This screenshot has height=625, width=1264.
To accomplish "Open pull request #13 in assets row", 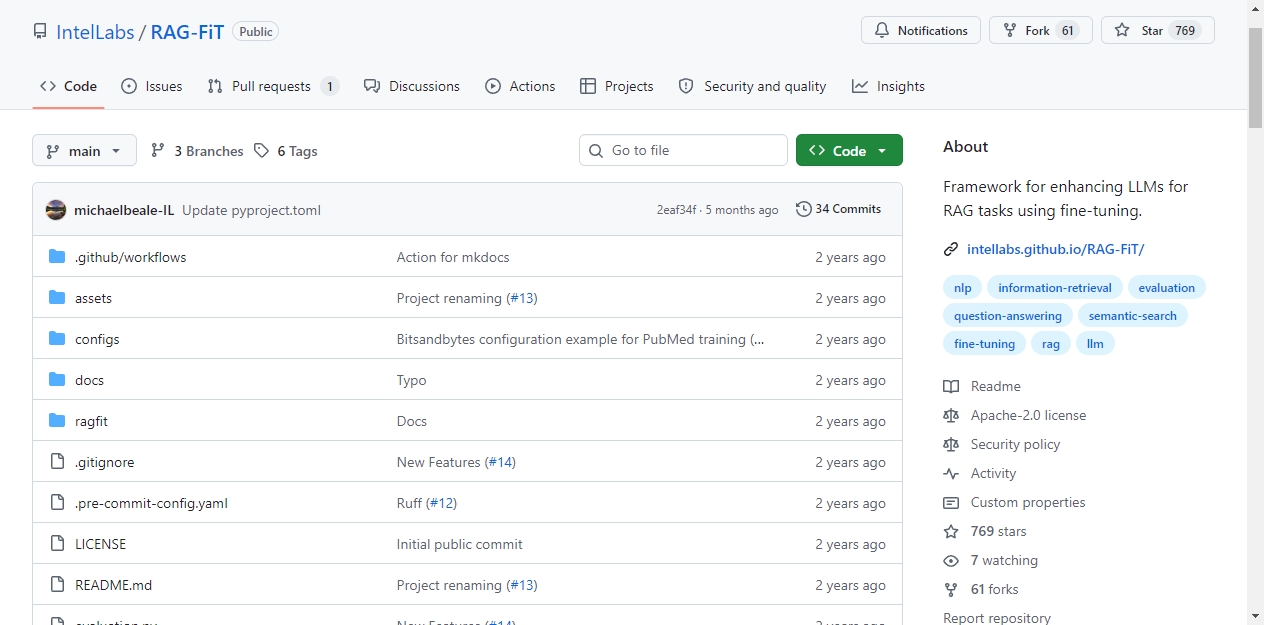I will [522, 298].
